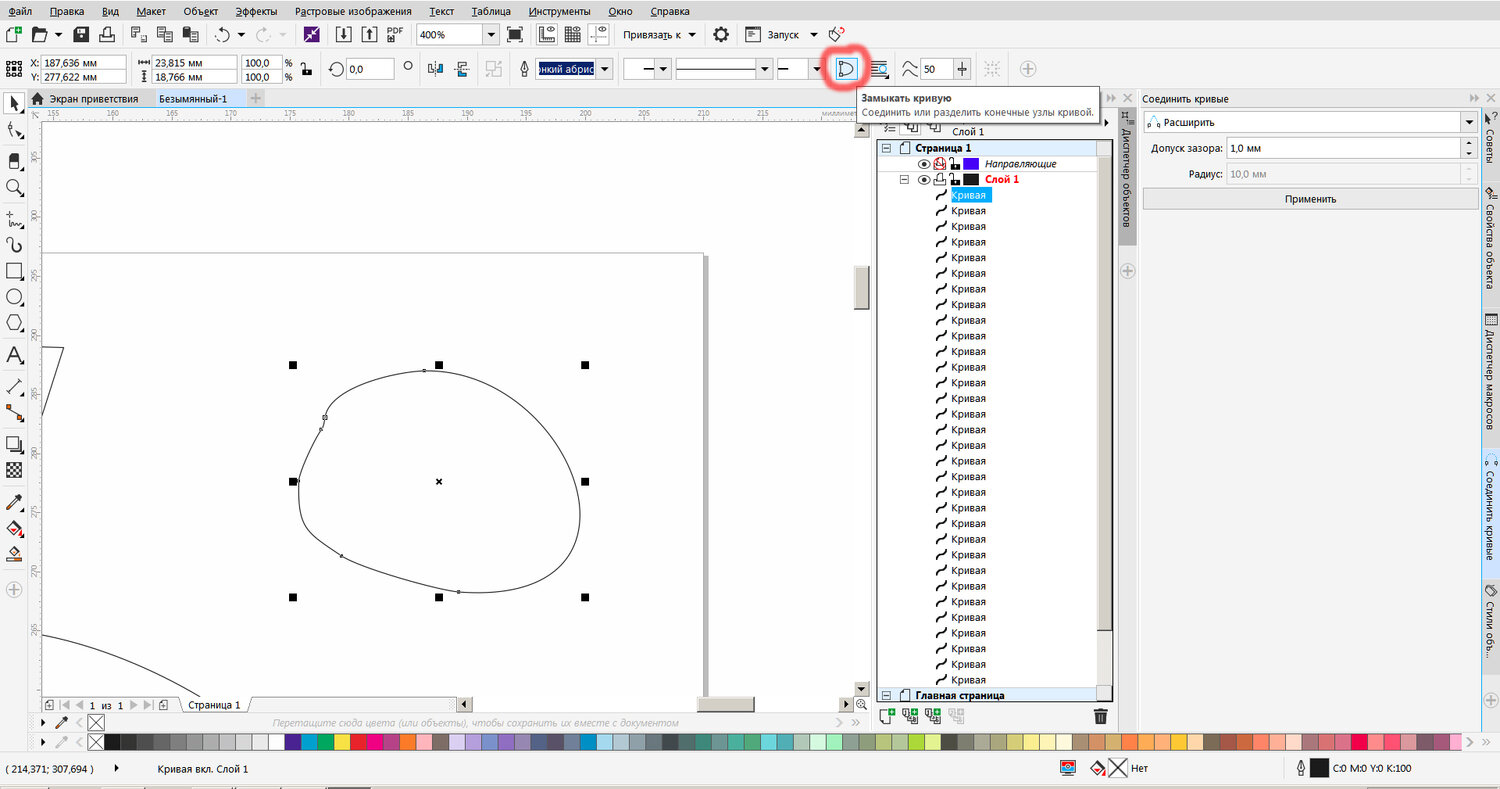Image resolution: width=1500 pixels, height=789 pixels.
Task: Select the Shape edit tool
Action: 14,131
